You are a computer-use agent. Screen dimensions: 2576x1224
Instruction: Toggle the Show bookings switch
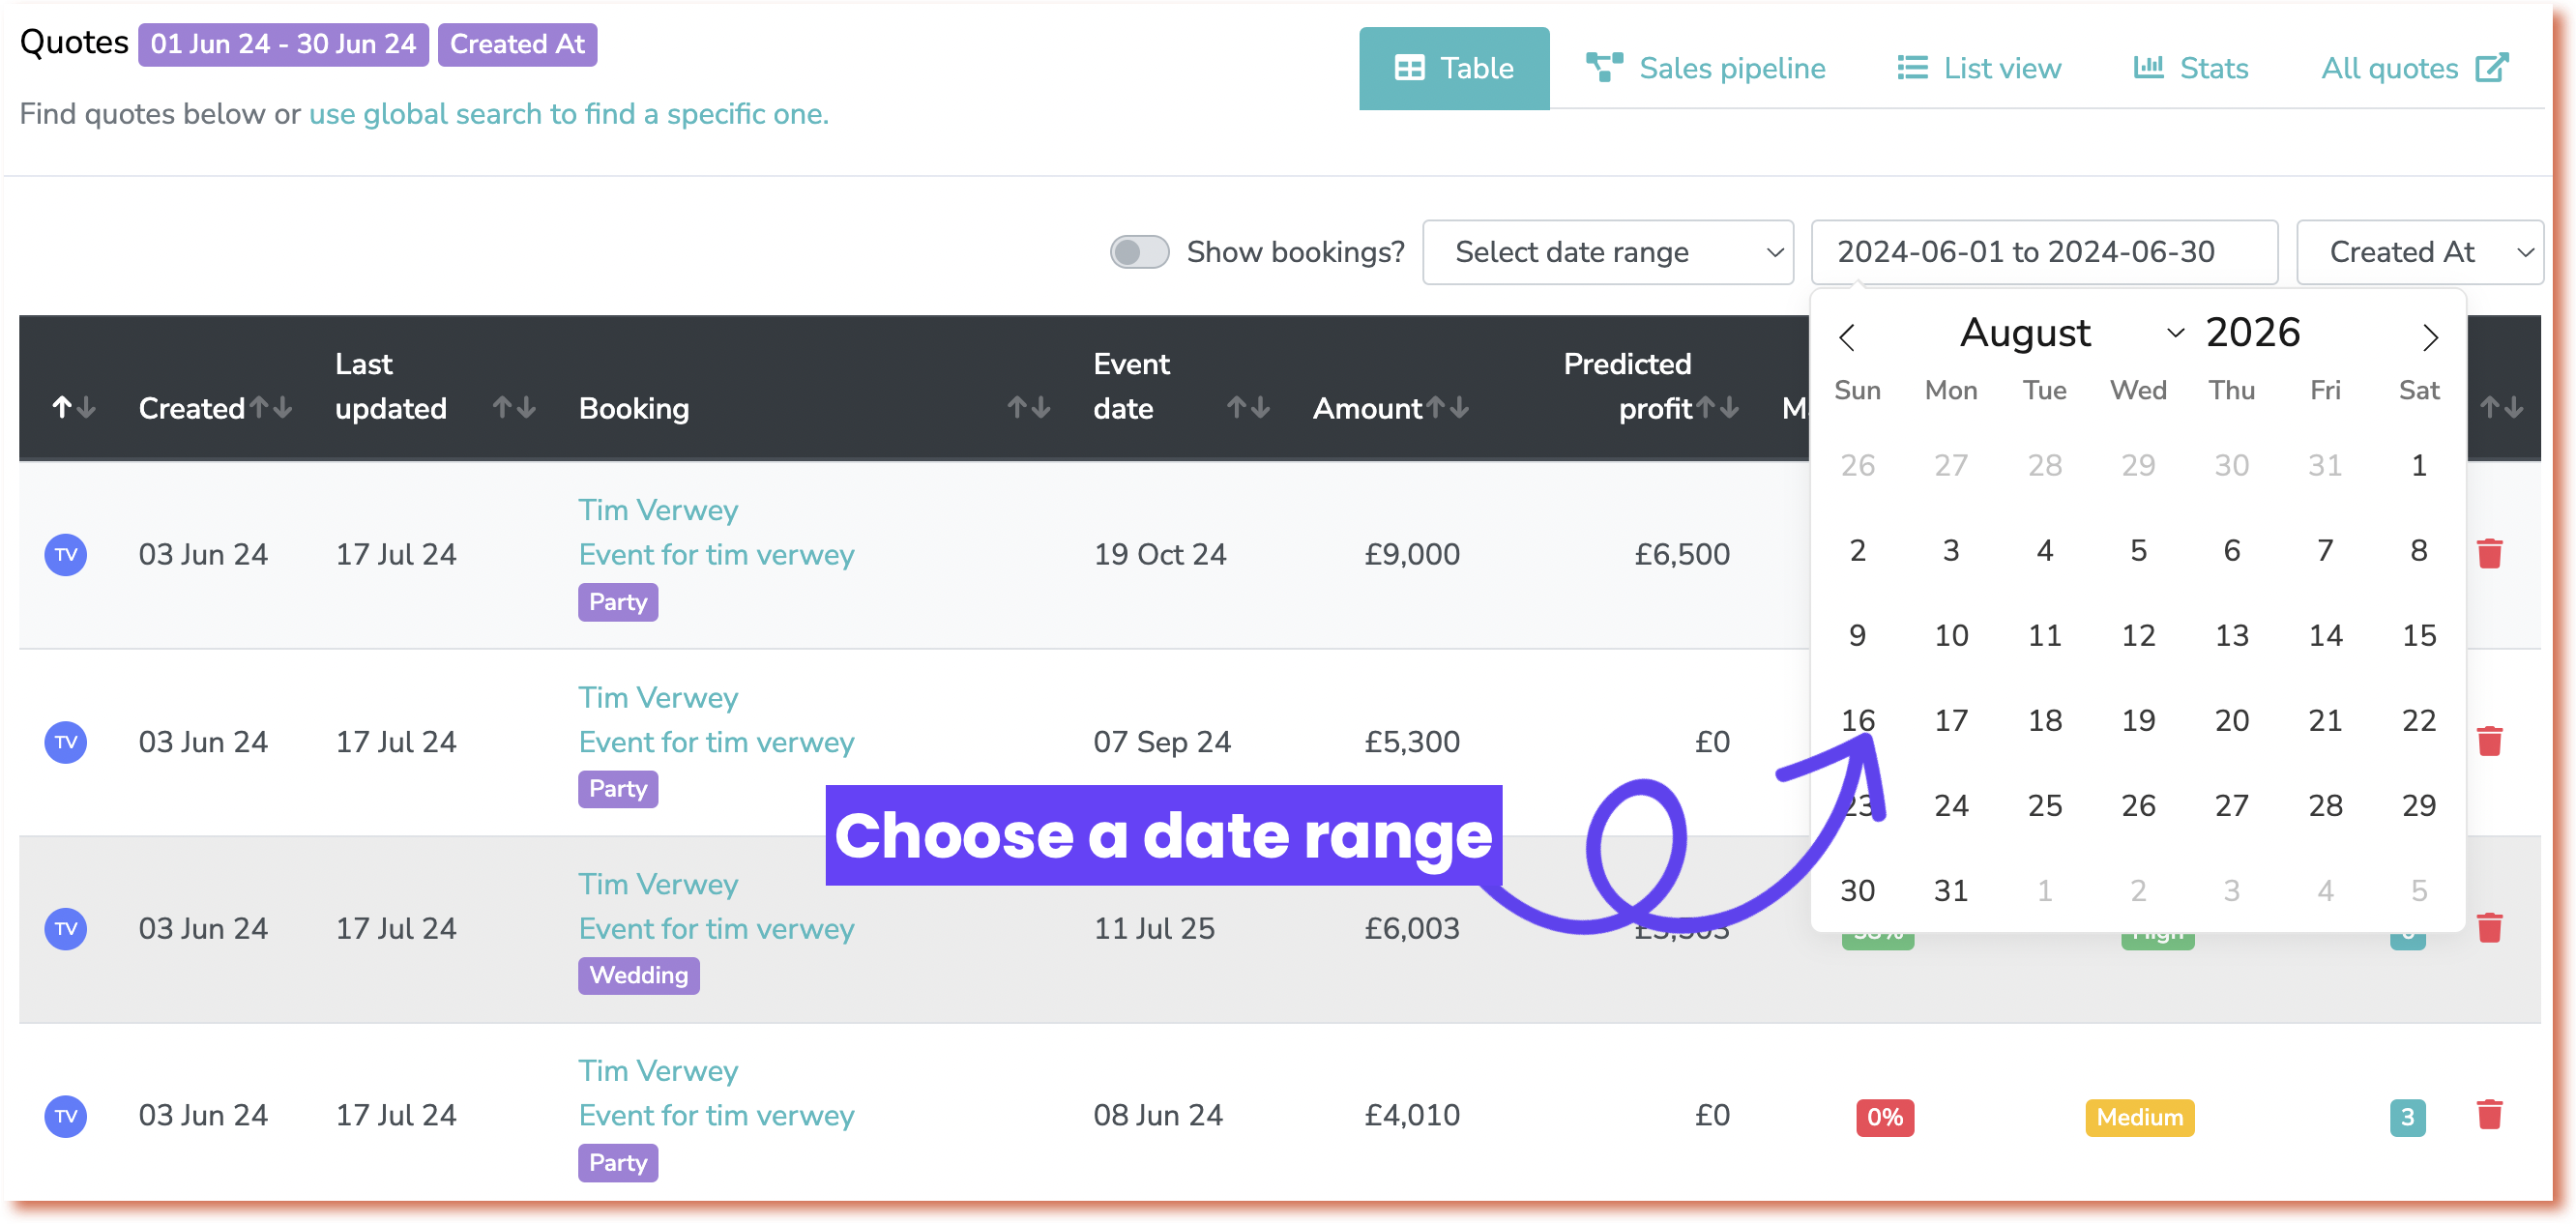point(1139,252)
